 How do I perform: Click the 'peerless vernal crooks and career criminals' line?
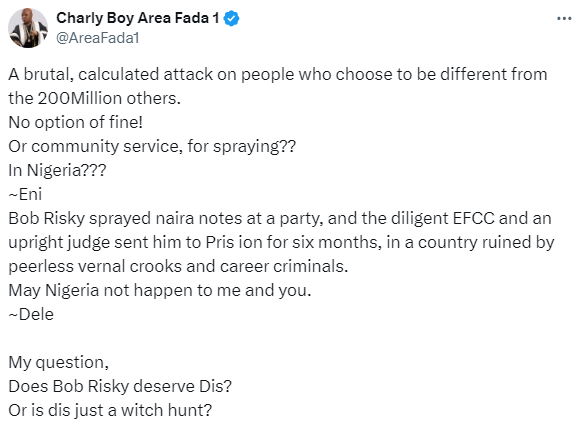point(178,267)
